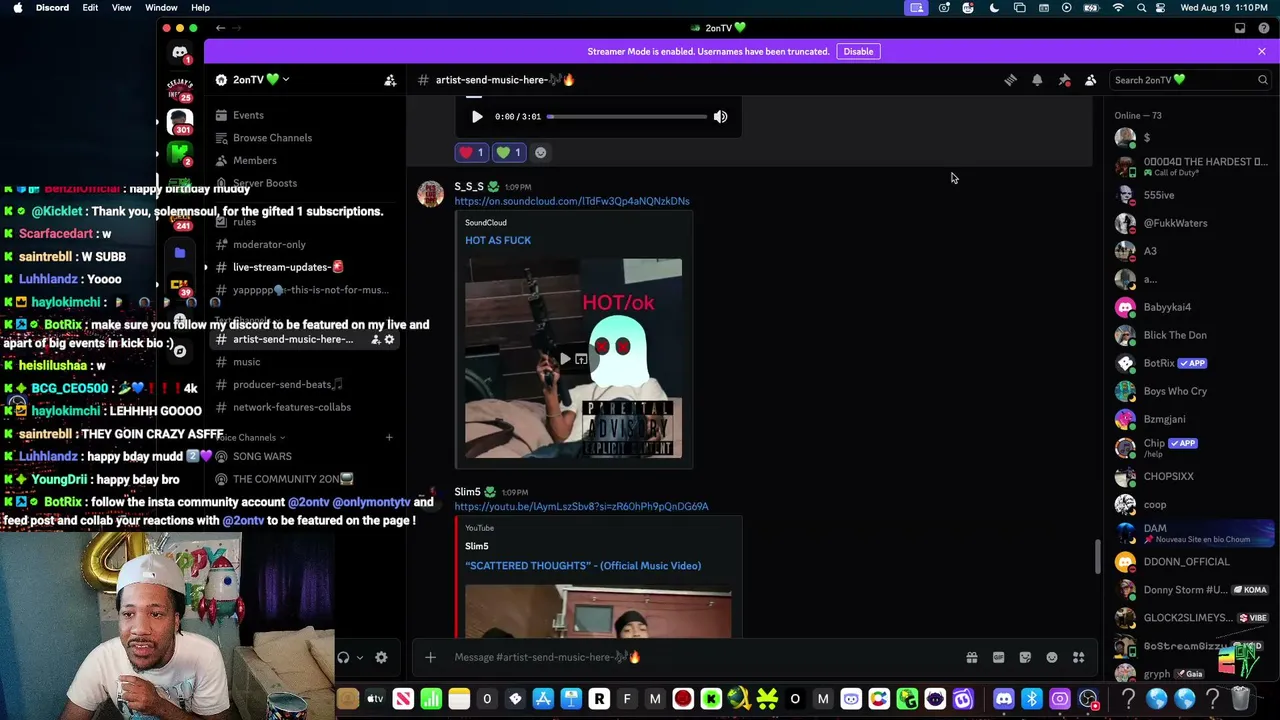Open Apple TV in the Dock
This screenshot has height=720, width=1280.
[x=375, y=699]
